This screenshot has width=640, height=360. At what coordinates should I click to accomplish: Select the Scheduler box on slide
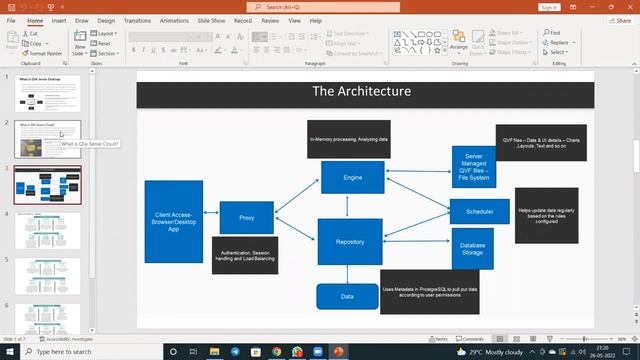pyautogui.click(x=480, y=211)
